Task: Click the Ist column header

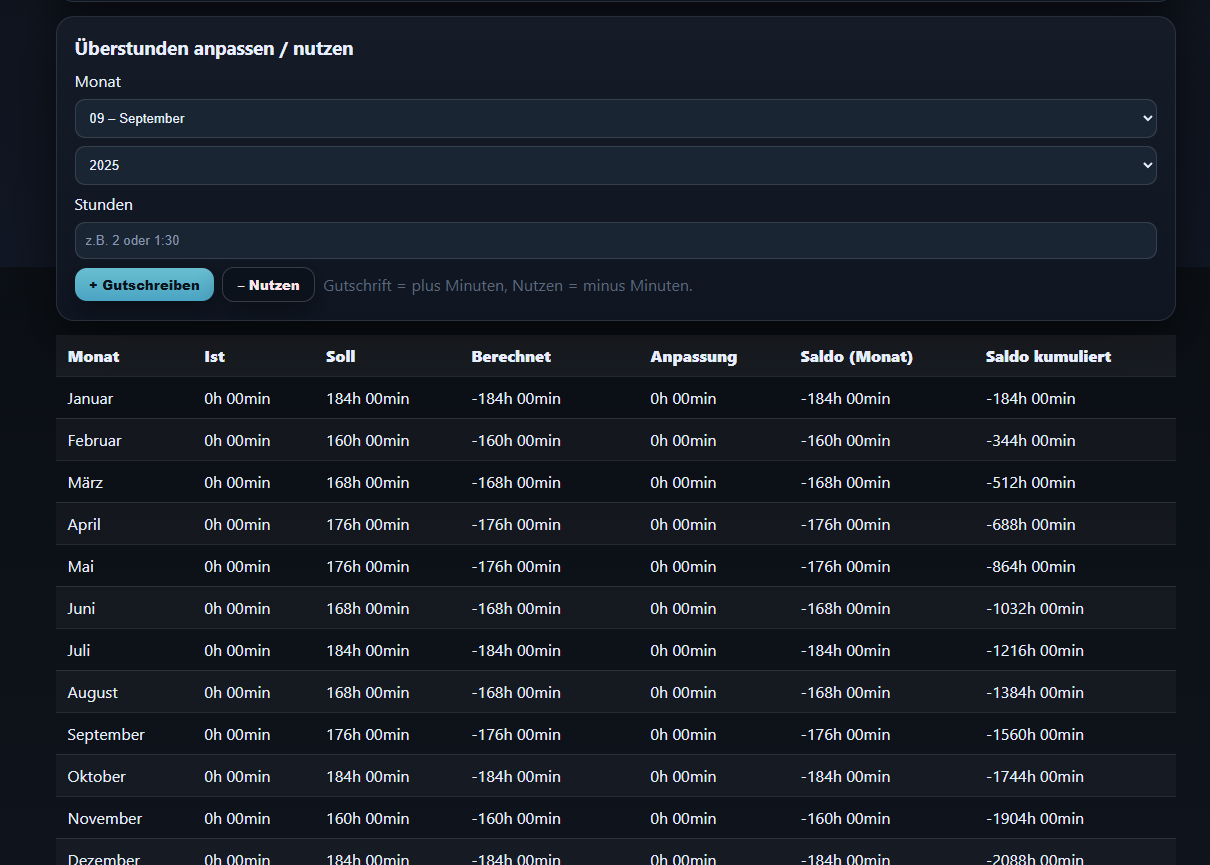Action: (213, 356)
